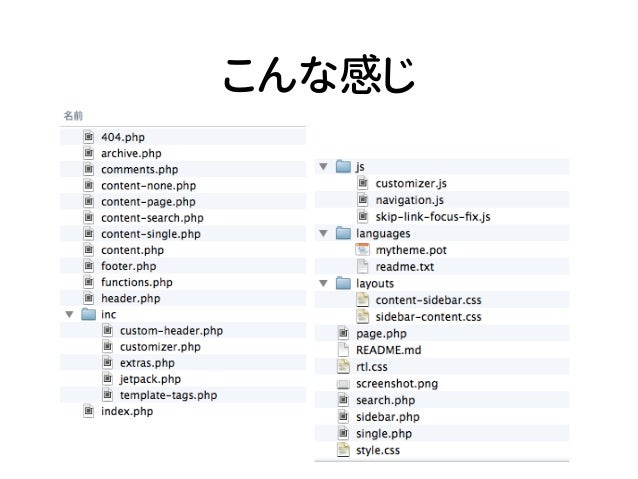This screenshot has width=638, height=479.
Task: Select the screenshot.png image icon
Action: pyautogui.click(x=343, y=384)
